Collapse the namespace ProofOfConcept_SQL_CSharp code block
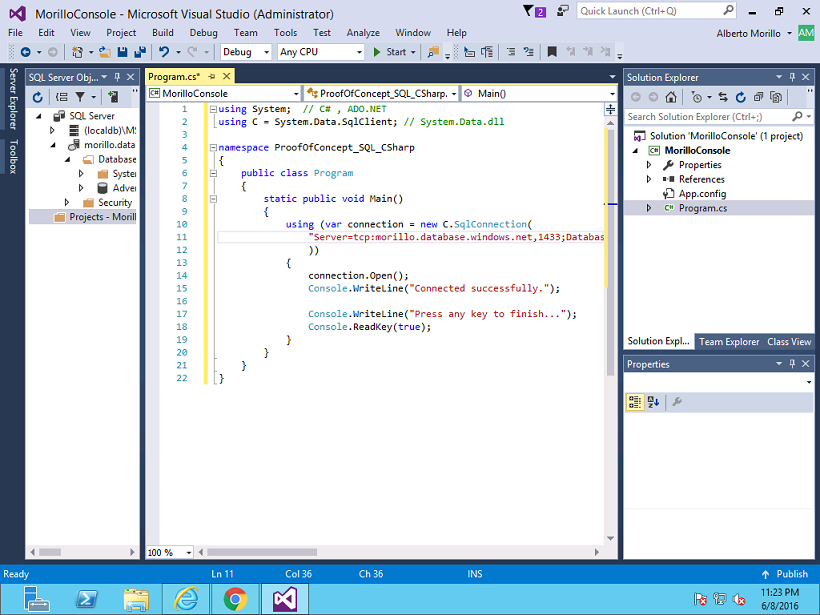 coord(213,148)
